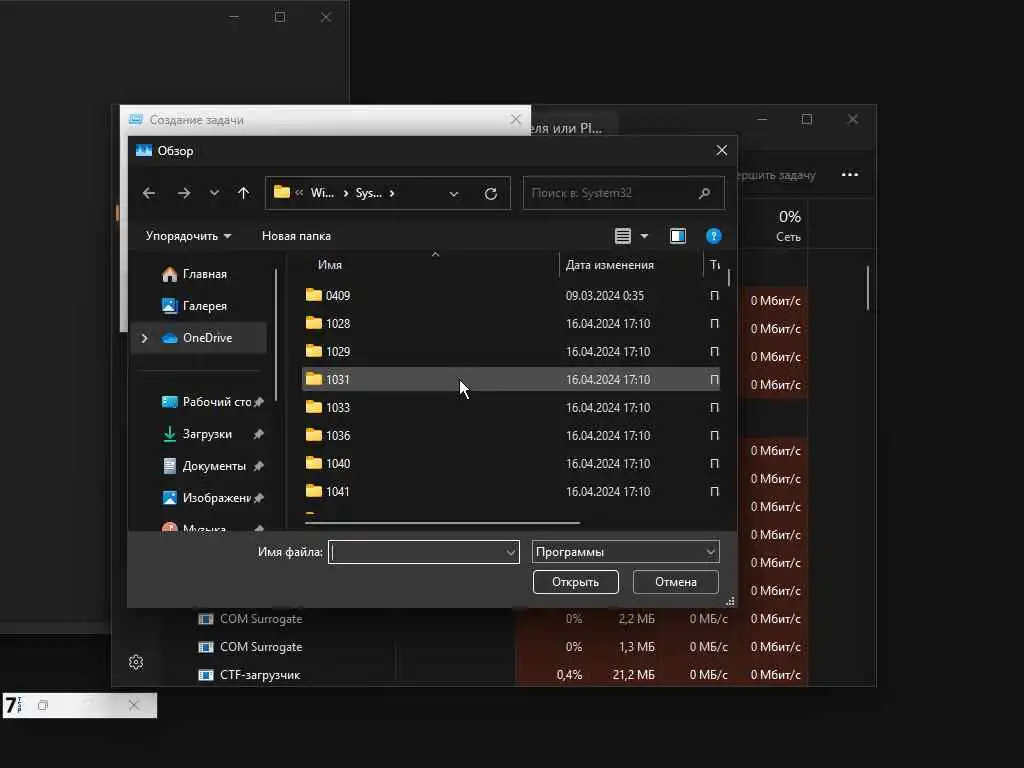Click the horizontal scrollbar in file list
This screenshot has height=768, width=1024.
tap(442, 523)
